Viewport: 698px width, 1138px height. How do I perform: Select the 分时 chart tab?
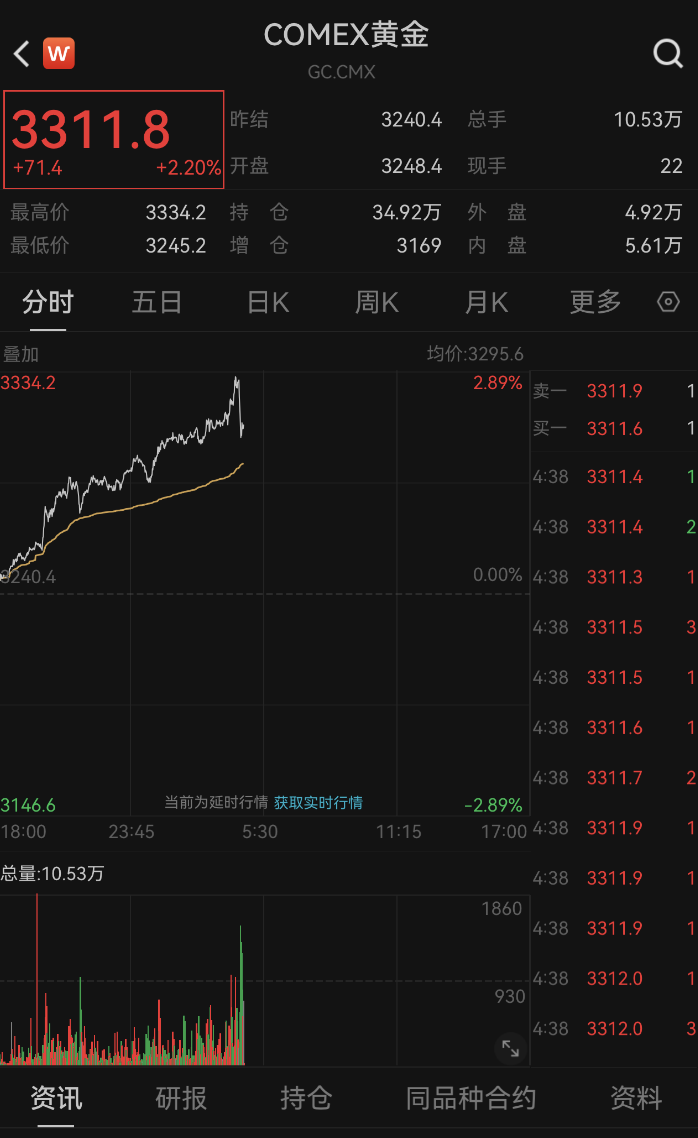(x=48, y=302)
